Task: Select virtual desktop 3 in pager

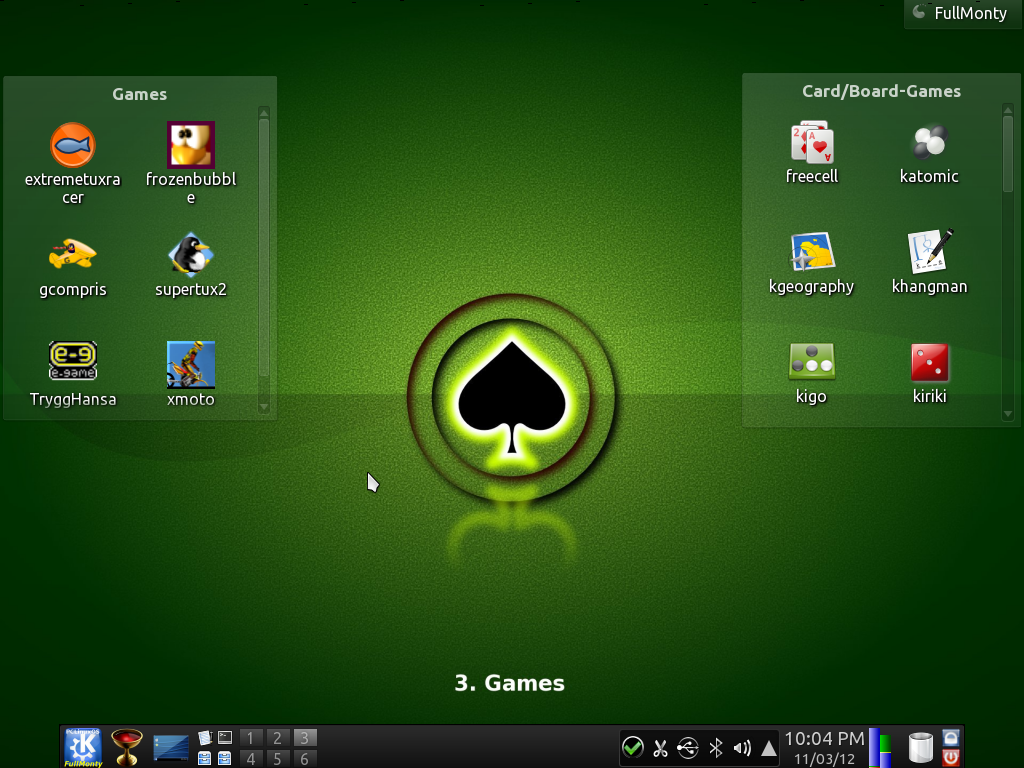Action: tap(304, 738)
